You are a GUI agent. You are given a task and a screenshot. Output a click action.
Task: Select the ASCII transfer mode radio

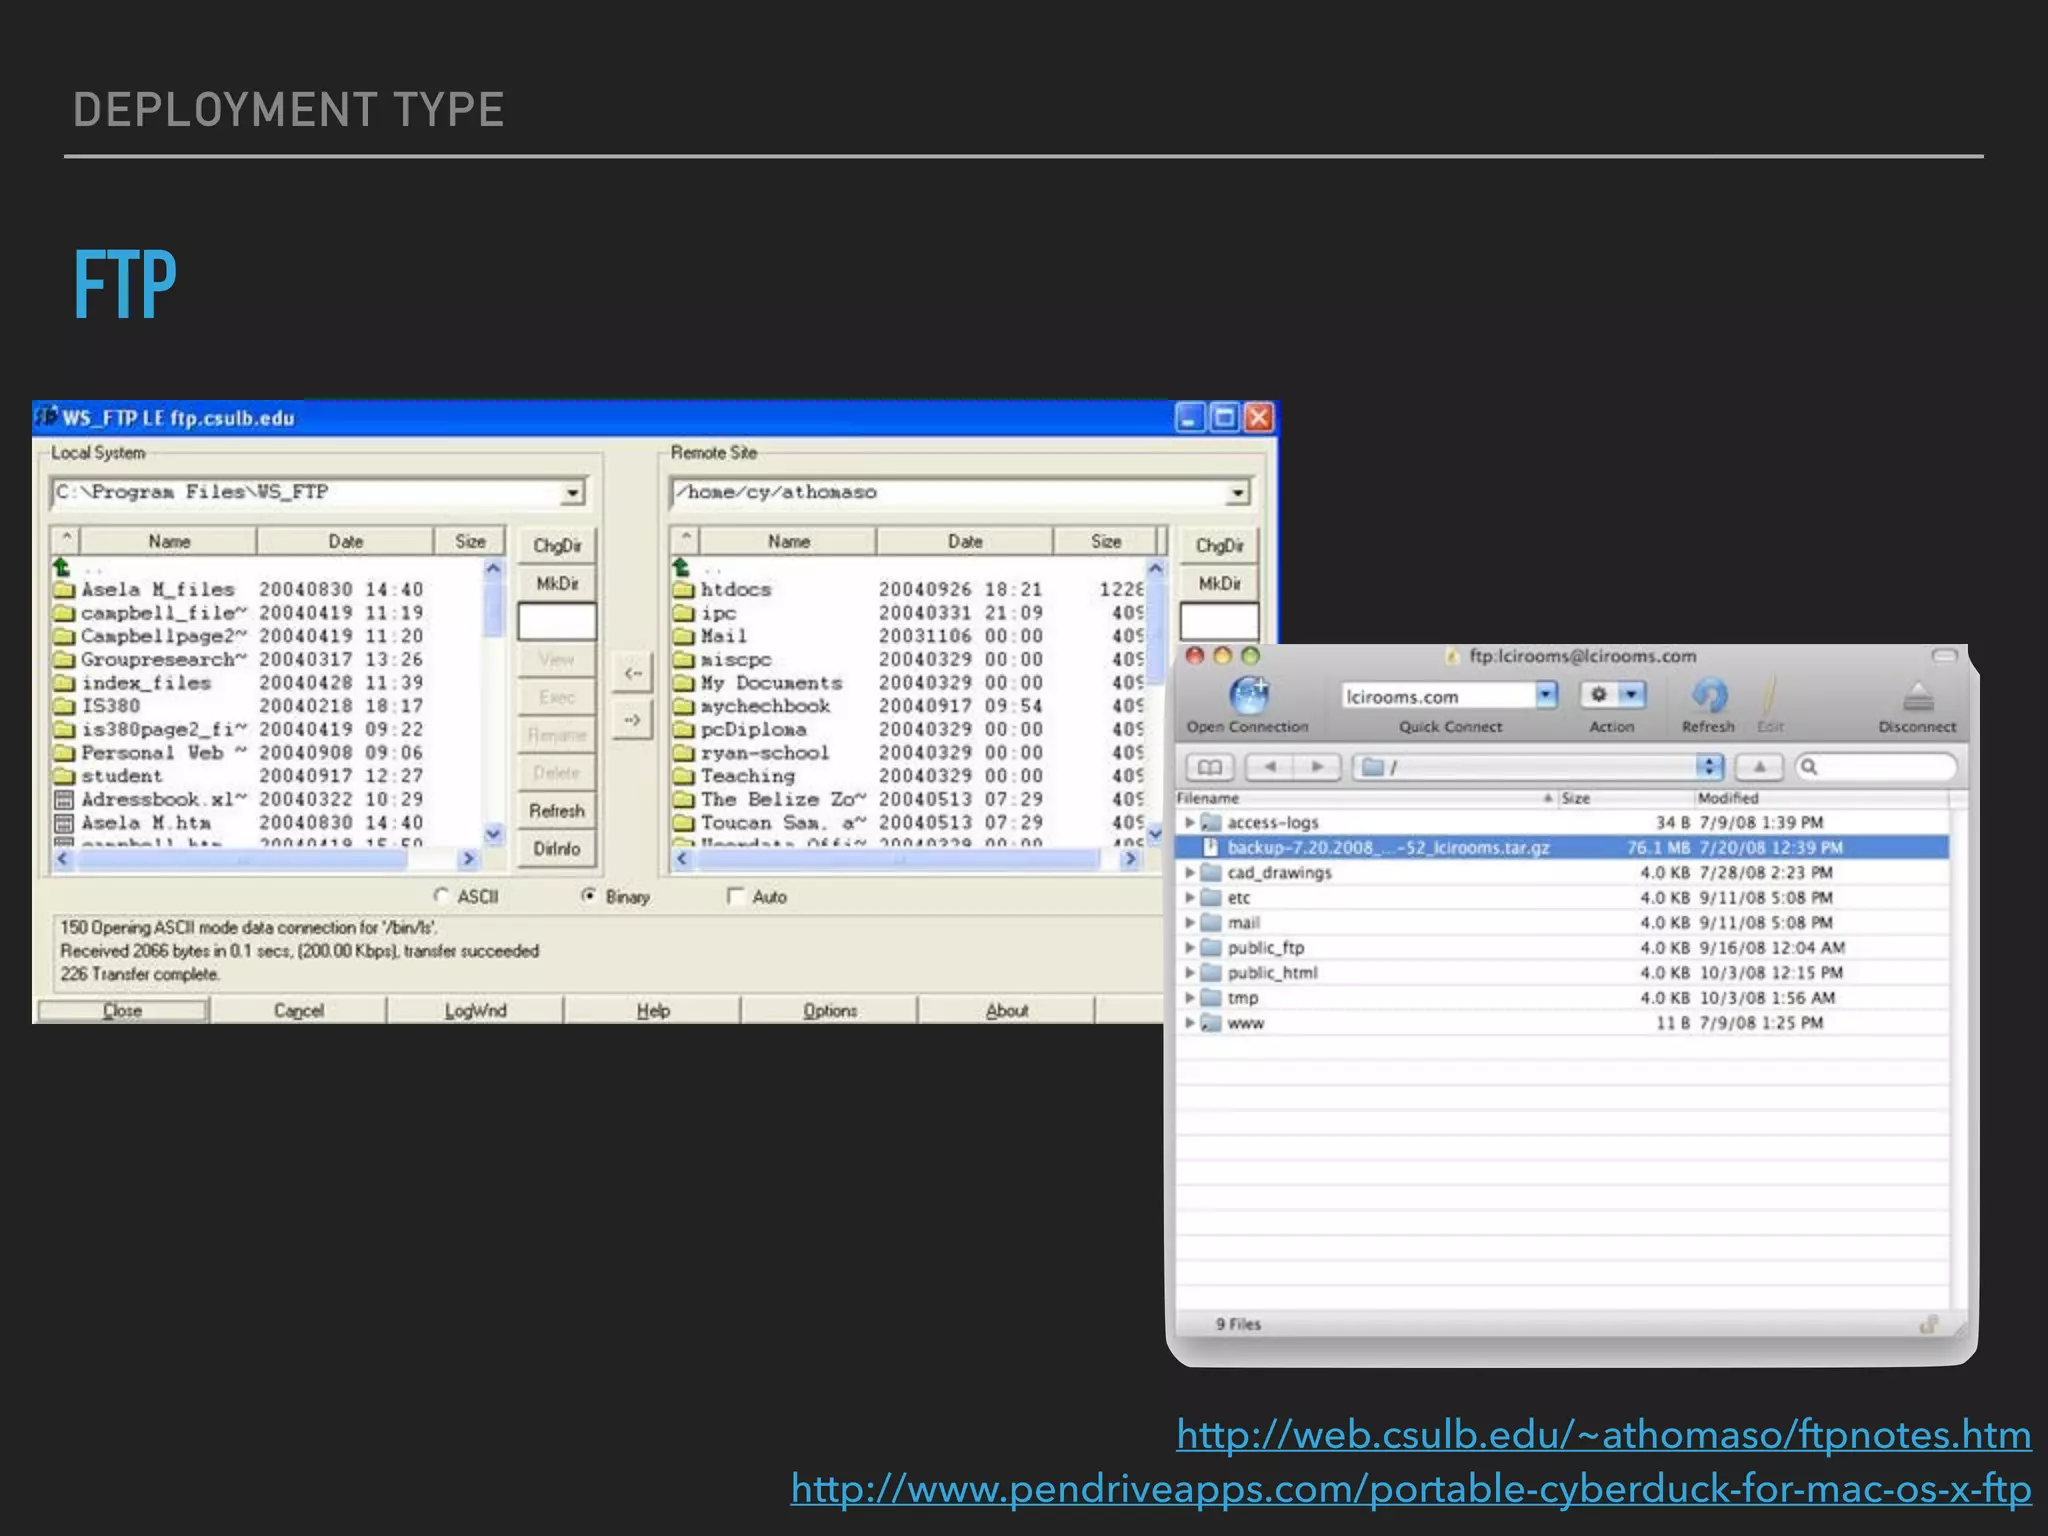click(441, 895)
